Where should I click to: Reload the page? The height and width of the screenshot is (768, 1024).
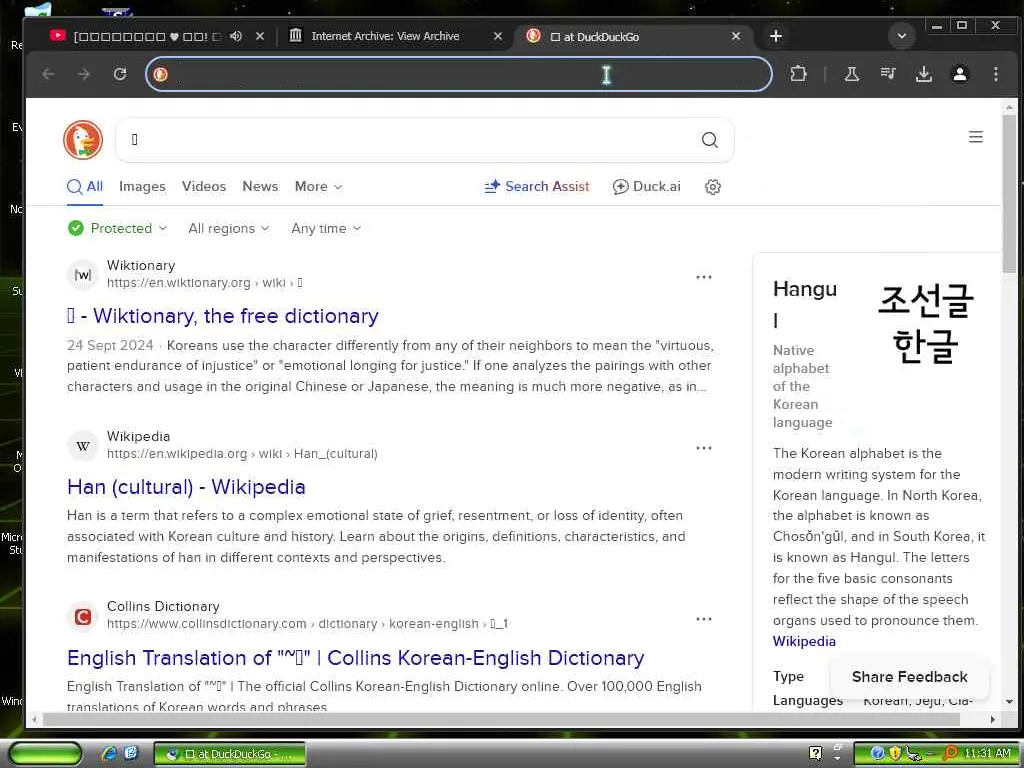pos(120,74)
